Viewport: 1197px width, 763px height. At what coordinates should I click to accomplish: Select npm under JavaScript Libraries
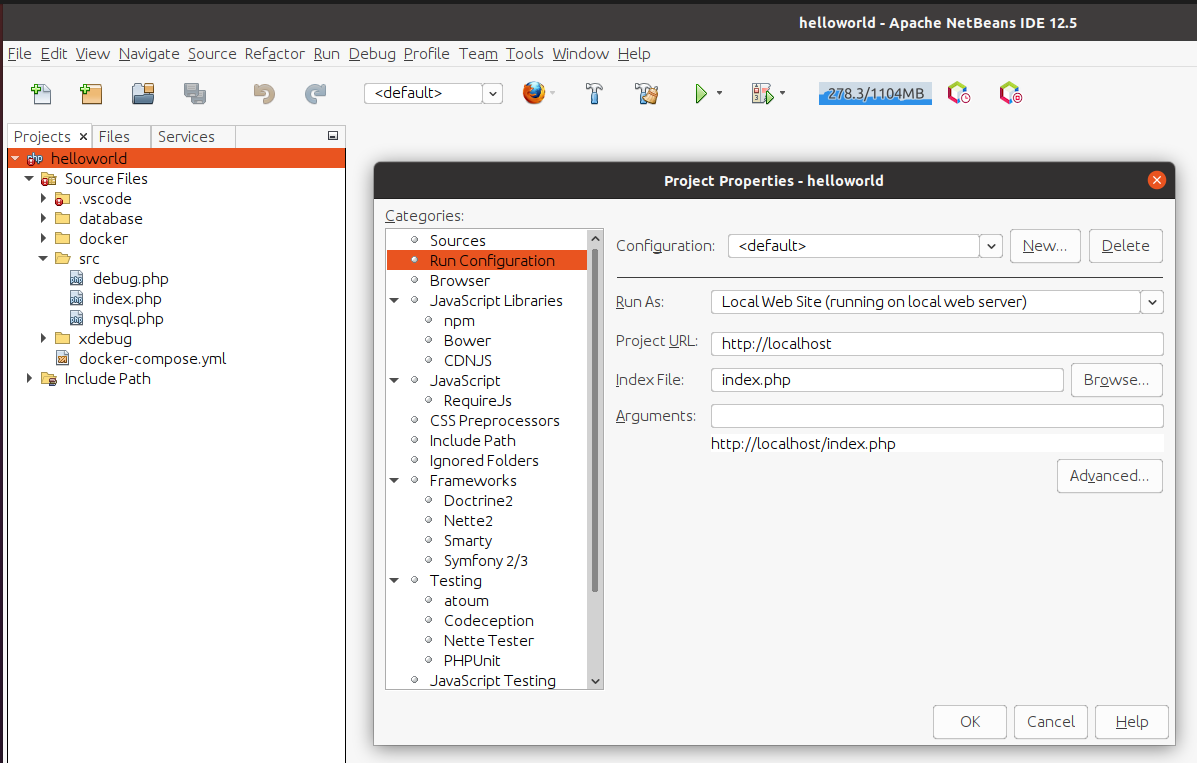pyautogui.click(x=459, y=321)
